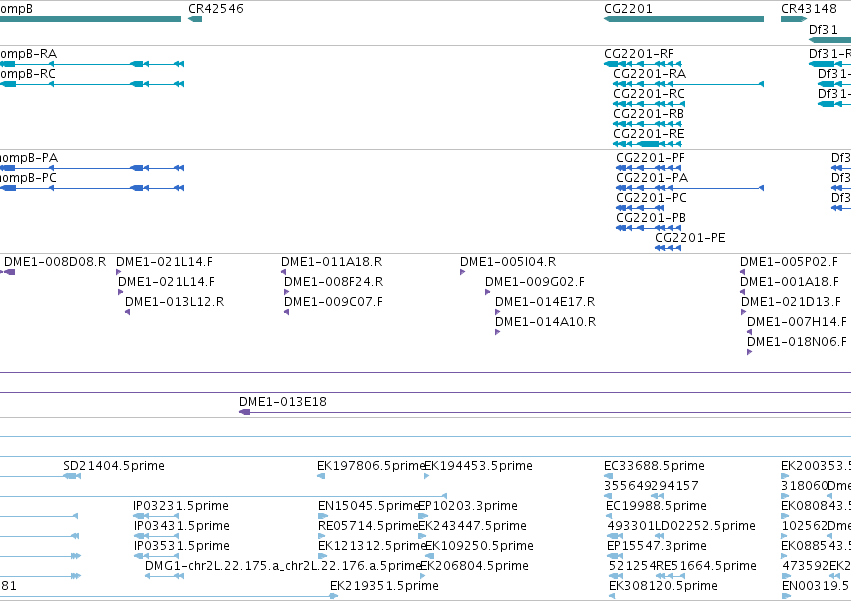Open protein CG2201-PA
Screen dimensions: 851x601
pyautogui.click(x=652, y=178)
